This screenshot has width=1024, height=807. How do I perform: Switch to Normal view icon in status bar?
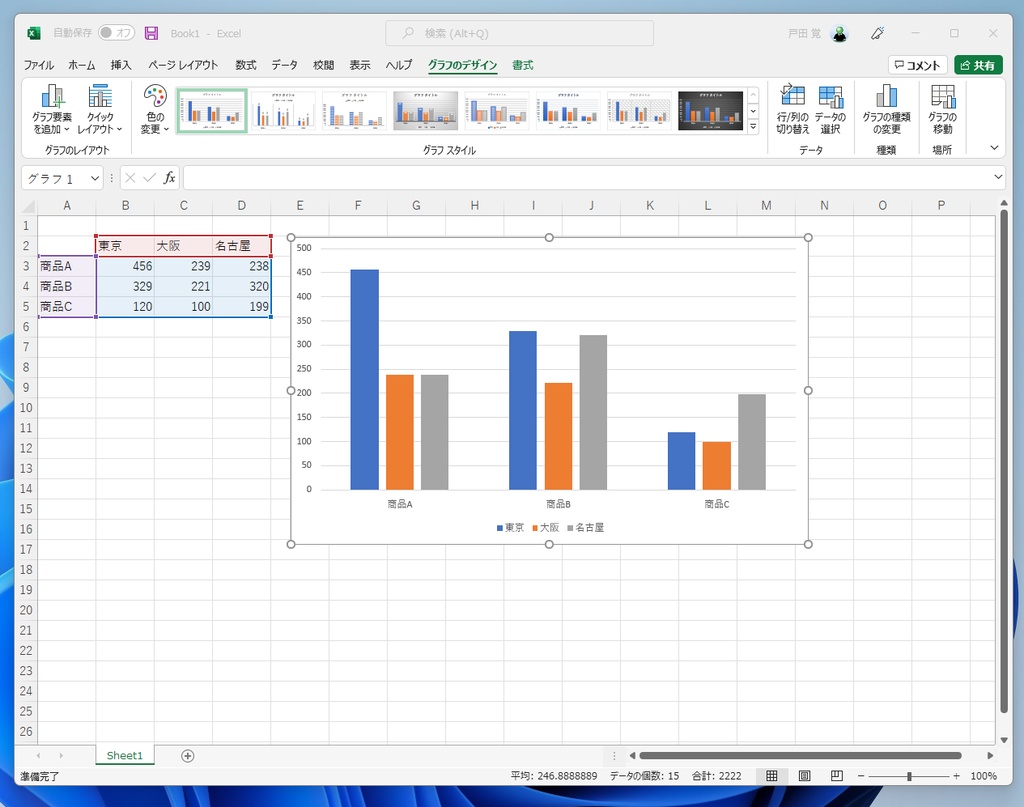(x=771, y=776)
